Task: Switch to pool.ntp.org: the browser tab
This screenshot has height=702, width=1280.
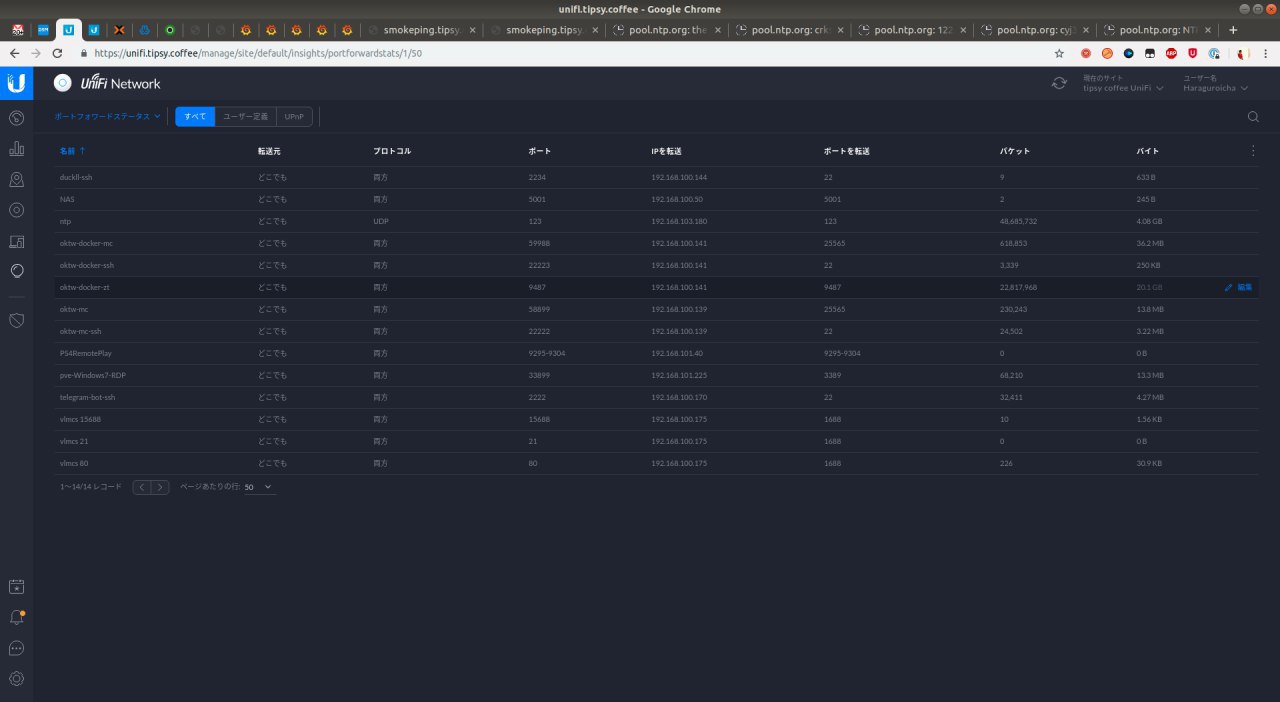Action: 667,30
